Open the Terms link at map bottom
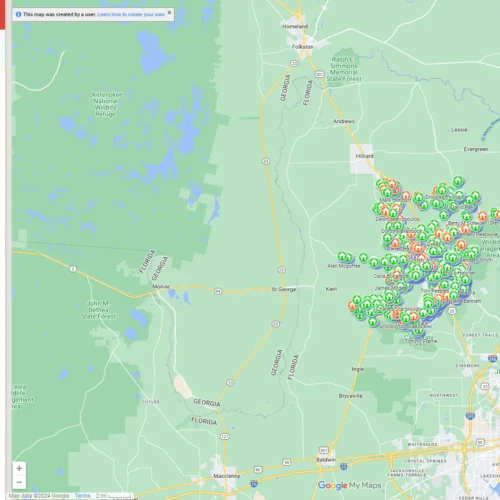The width and height of the screenshot is (500, 500). point(82,496)
